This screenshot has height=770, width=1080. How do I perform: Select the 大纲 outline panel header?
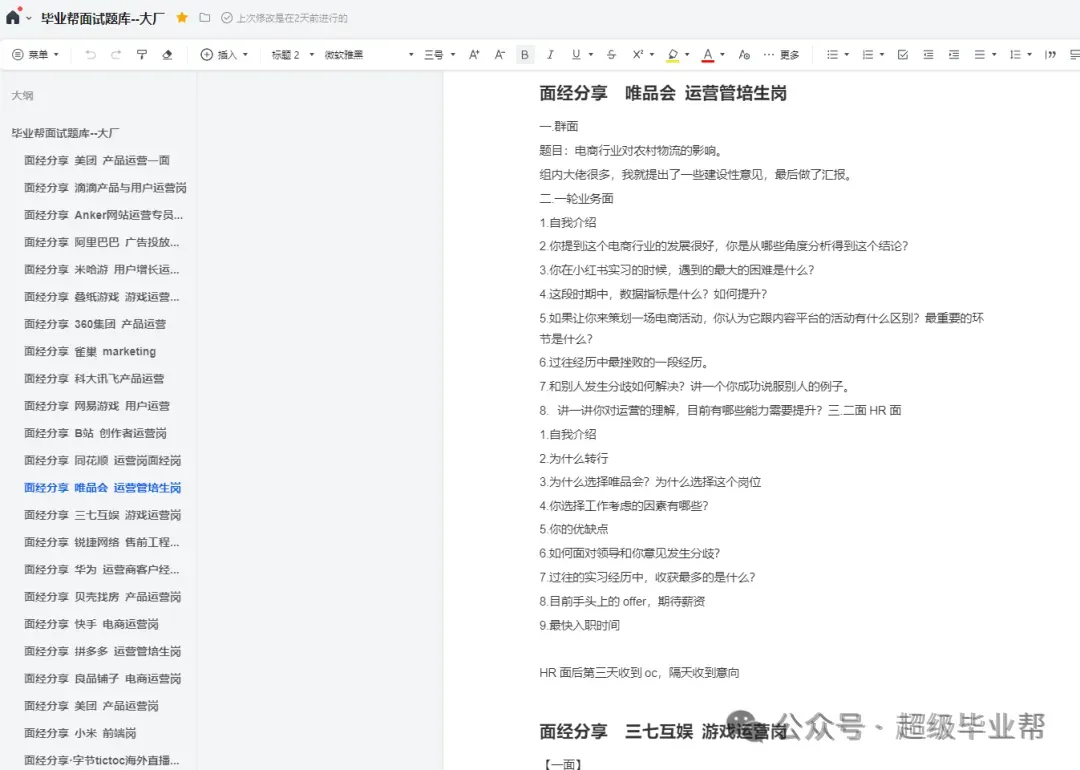pos(22,96)
